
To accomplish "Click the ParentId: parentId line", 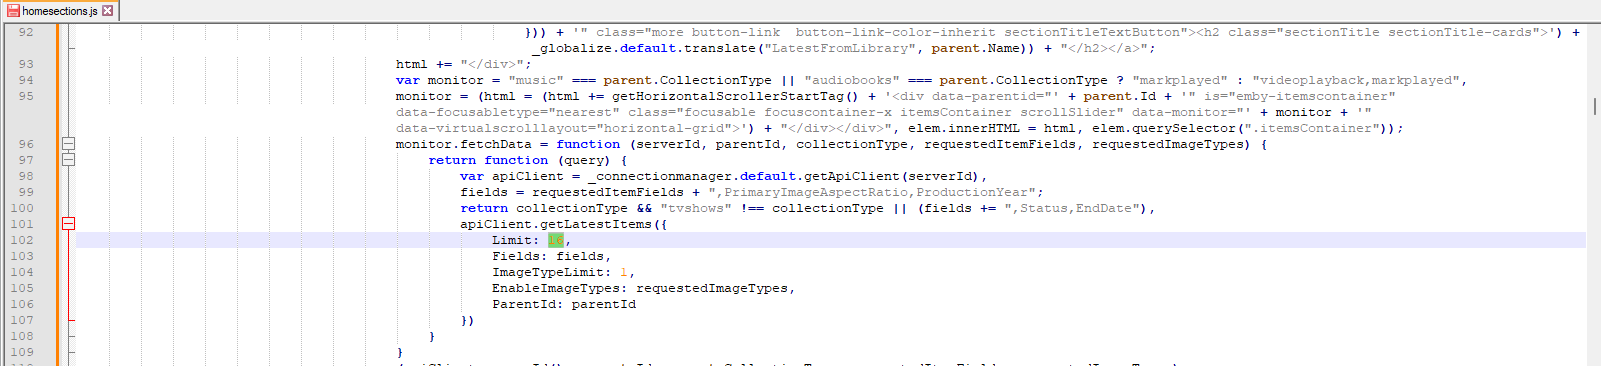I will (x=564, y=304).
